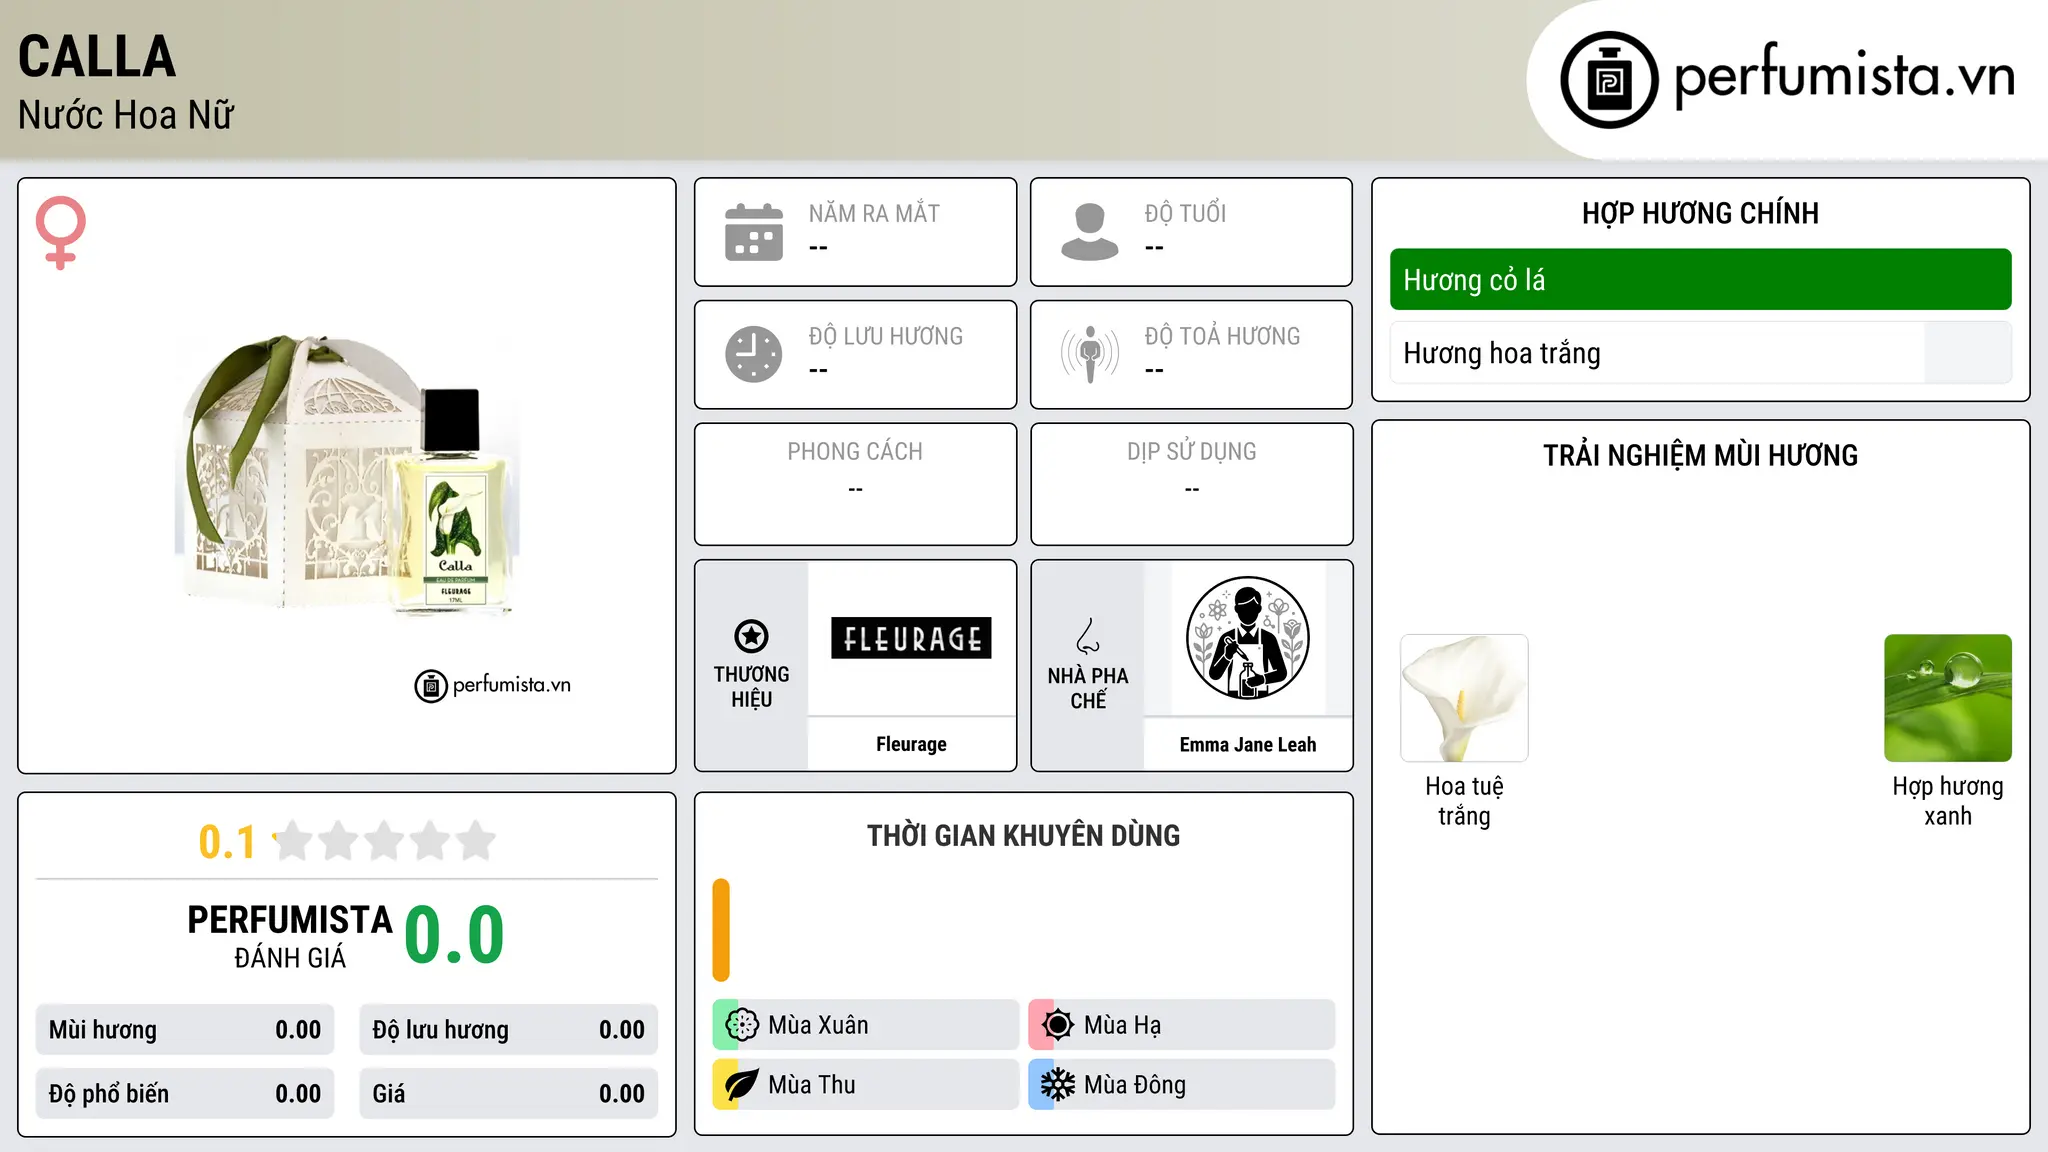Screen dimensions: 2048x1152
Task: Click the Perfumista đánh giá label
Action: 290,937
